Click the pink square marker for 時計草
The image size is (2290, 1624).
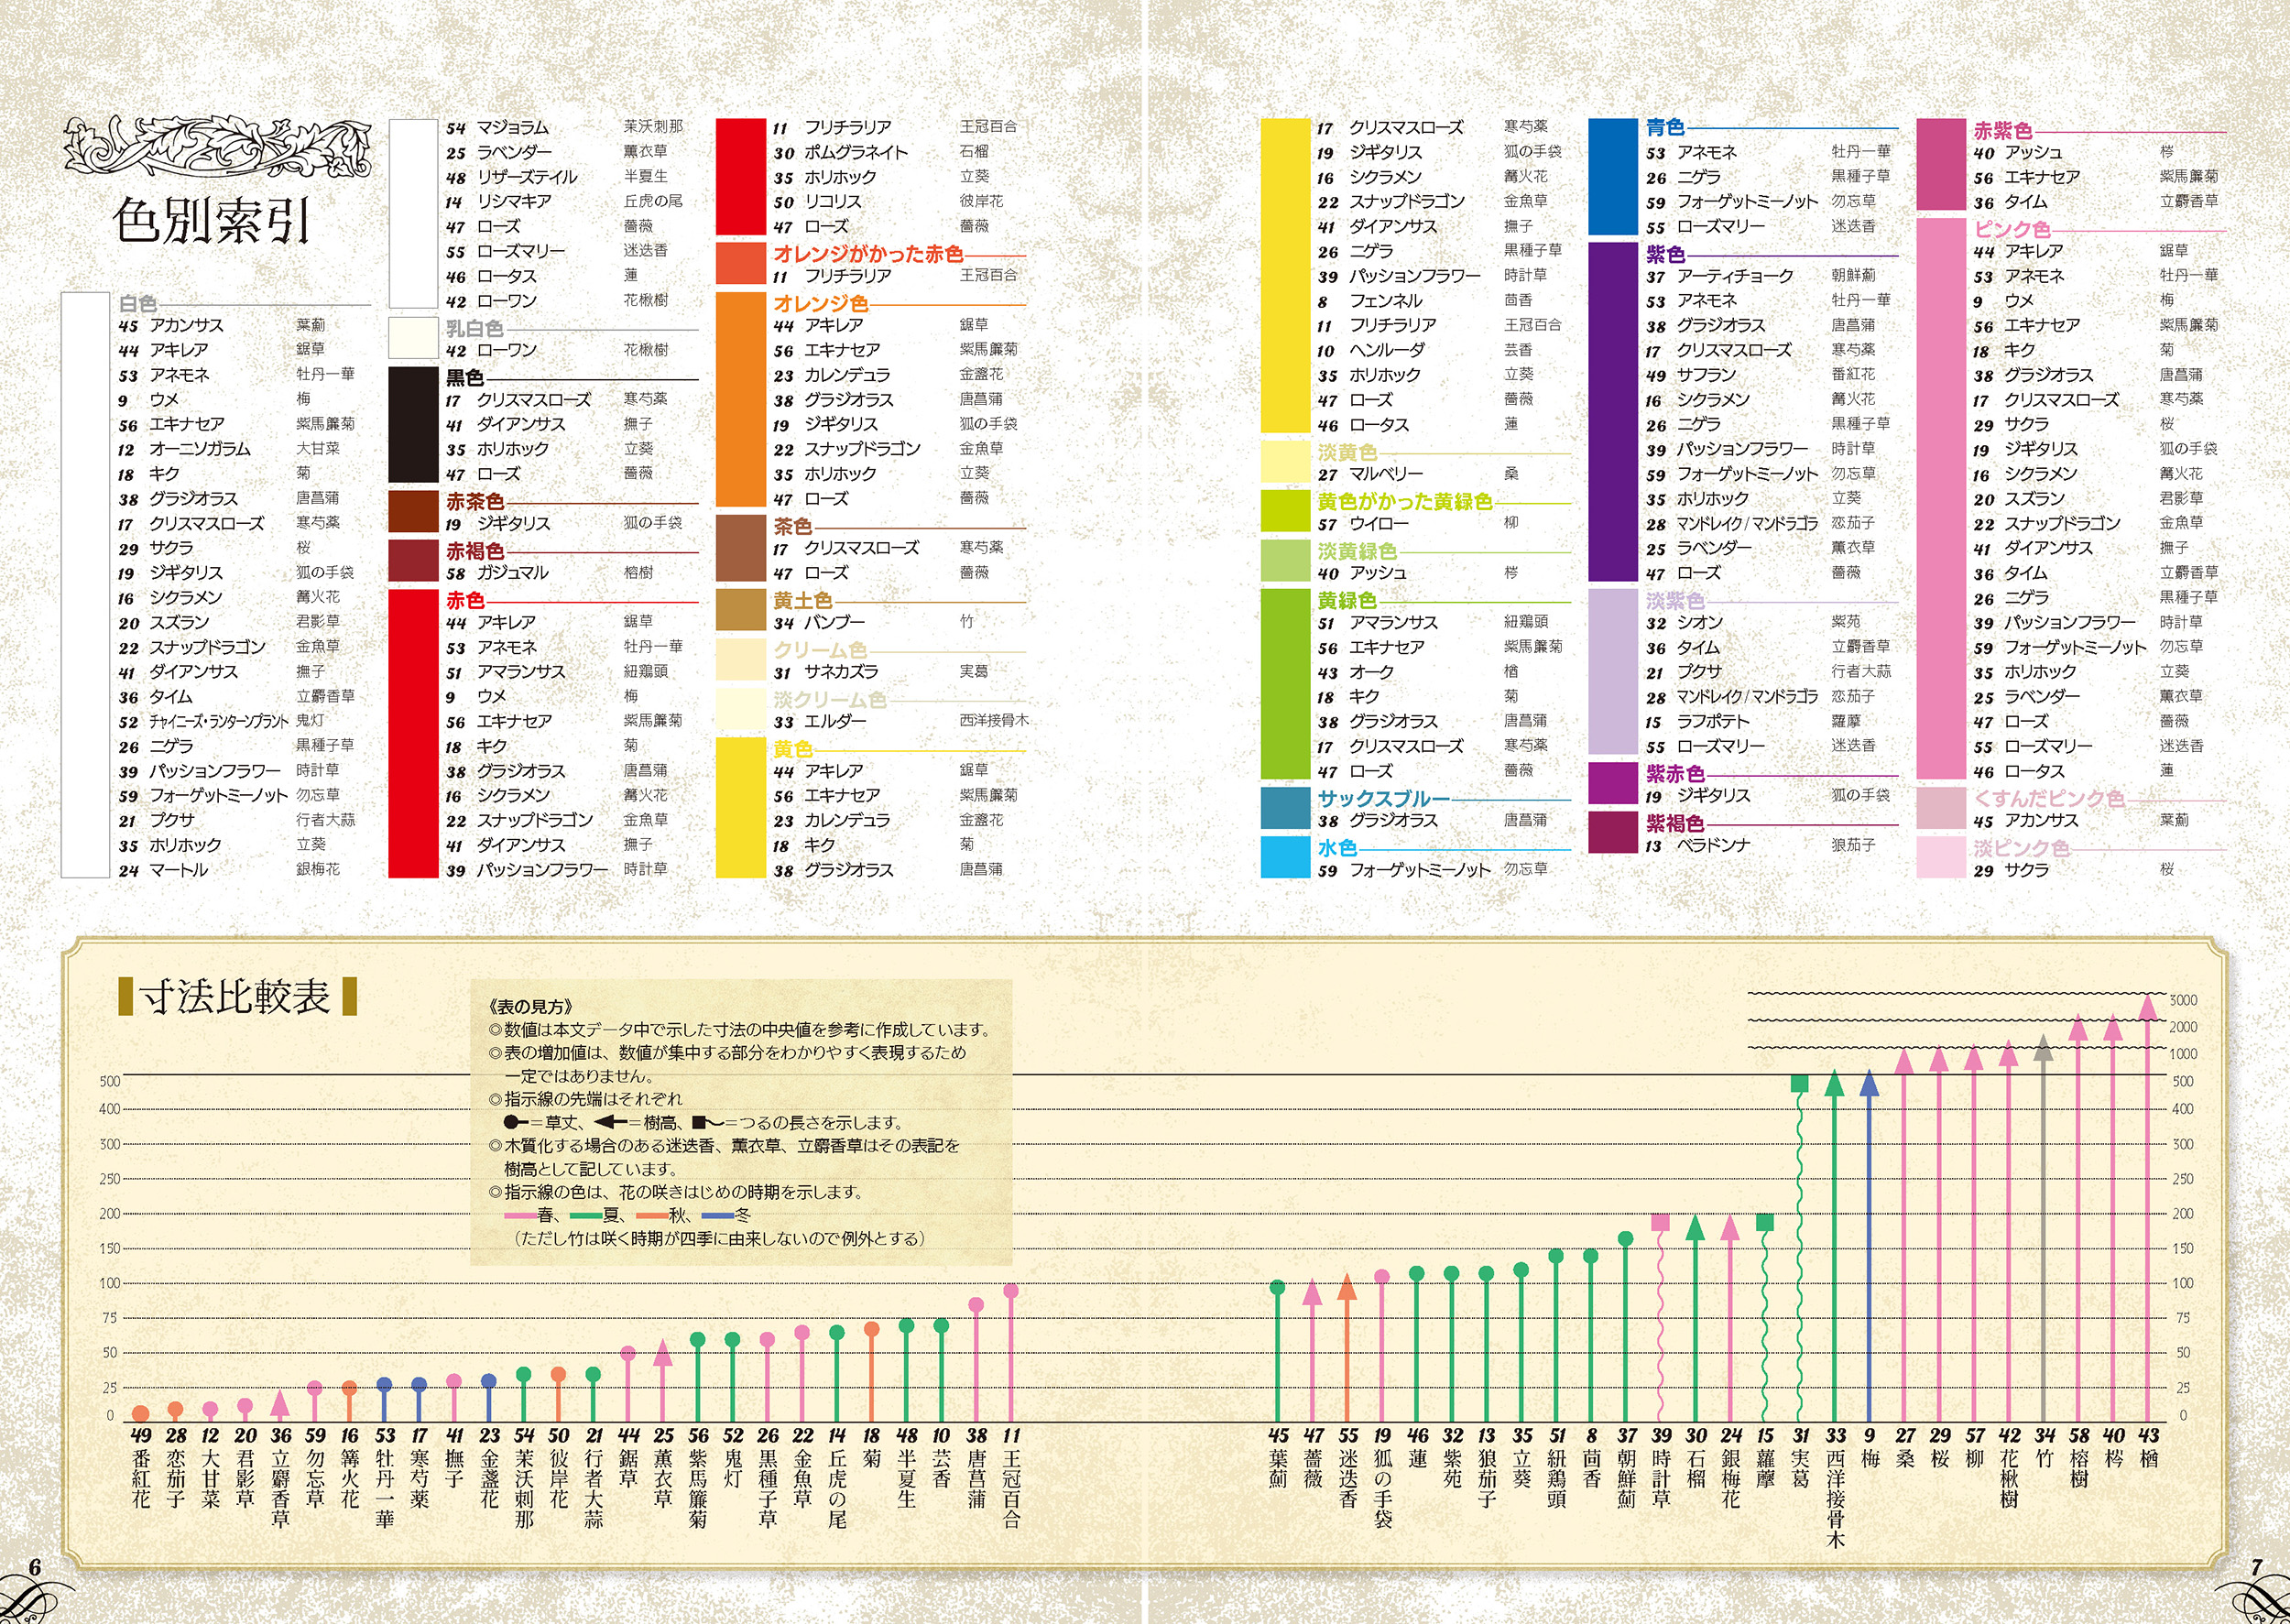click(x=1661, y=1222)
